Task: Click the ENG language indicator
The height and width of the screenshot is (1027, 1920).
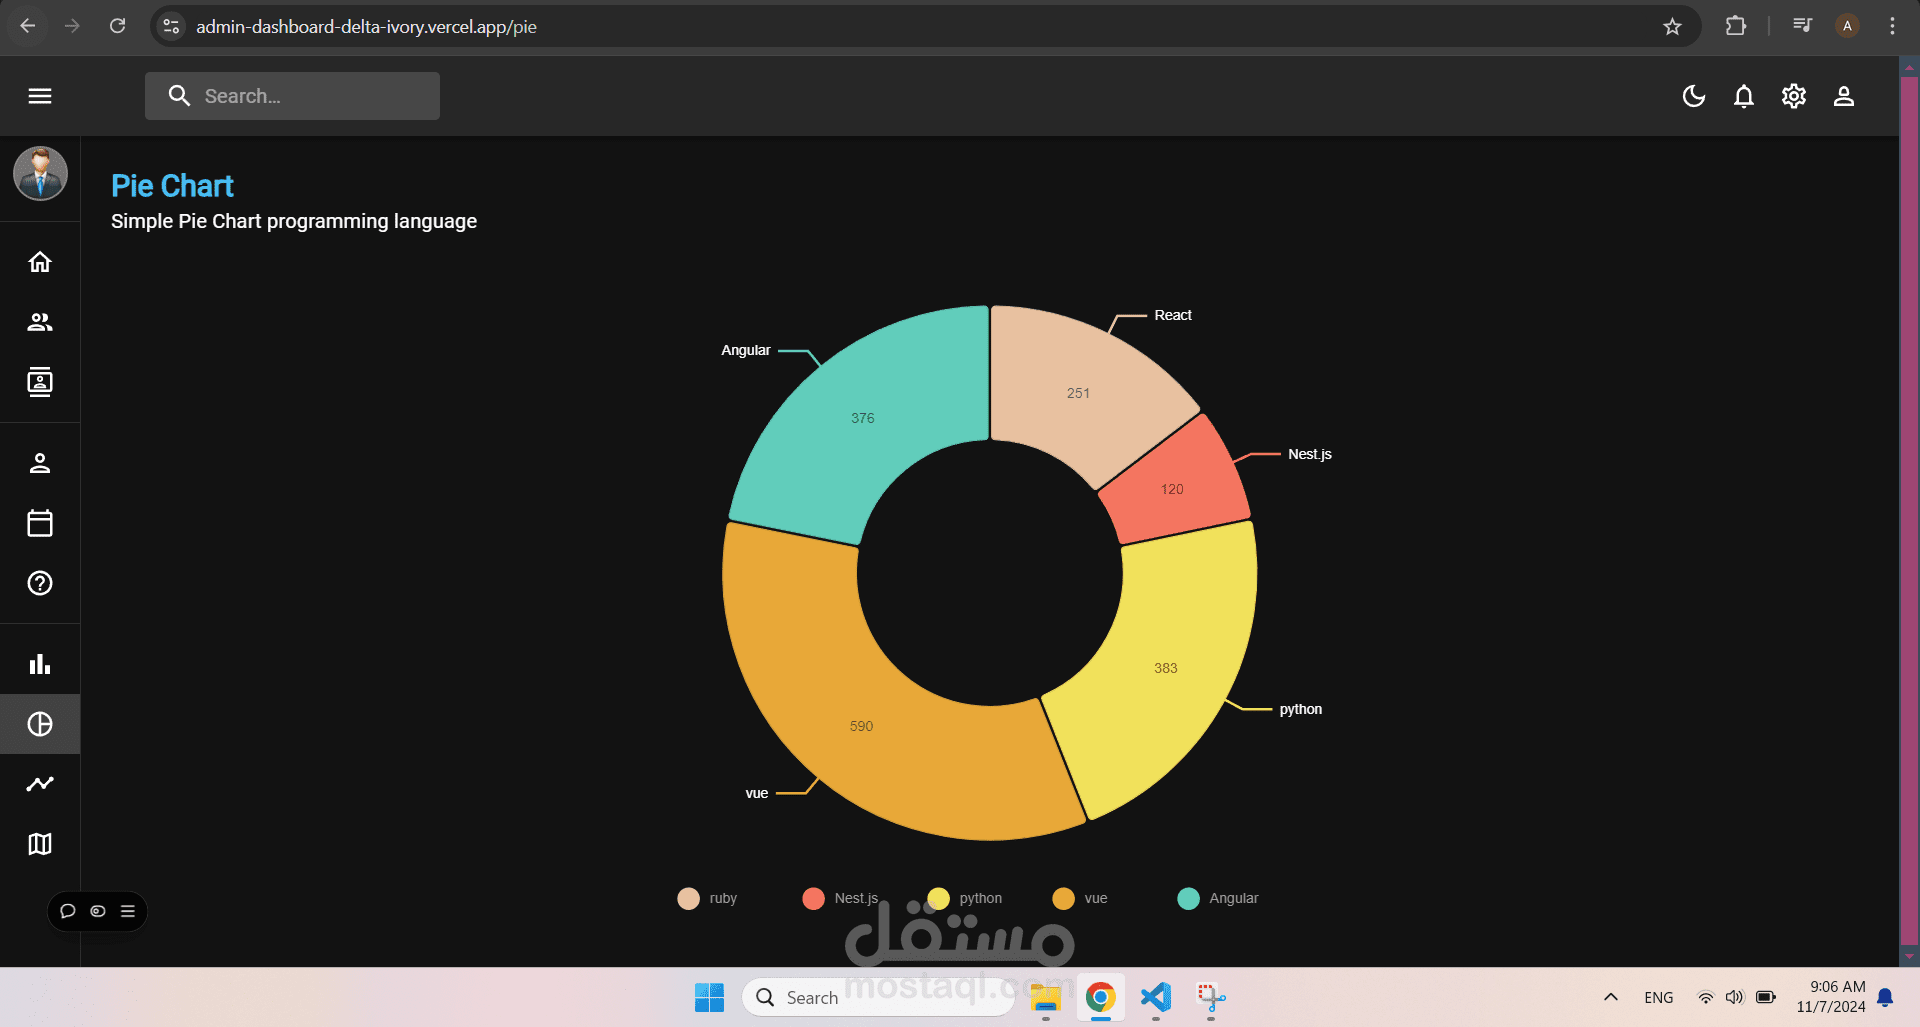Action: pos(1658,997)
